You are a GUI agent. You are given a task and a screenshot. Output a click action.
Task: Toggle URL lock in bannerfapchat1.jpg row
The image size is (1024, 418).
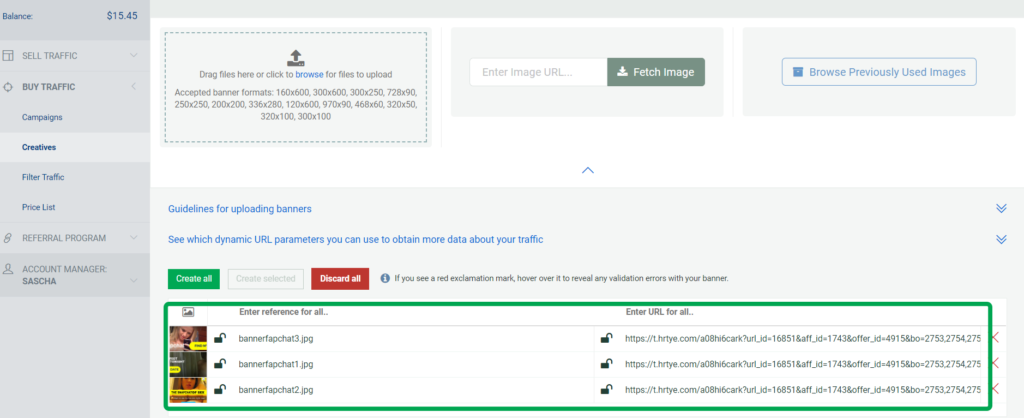[607, 364]
